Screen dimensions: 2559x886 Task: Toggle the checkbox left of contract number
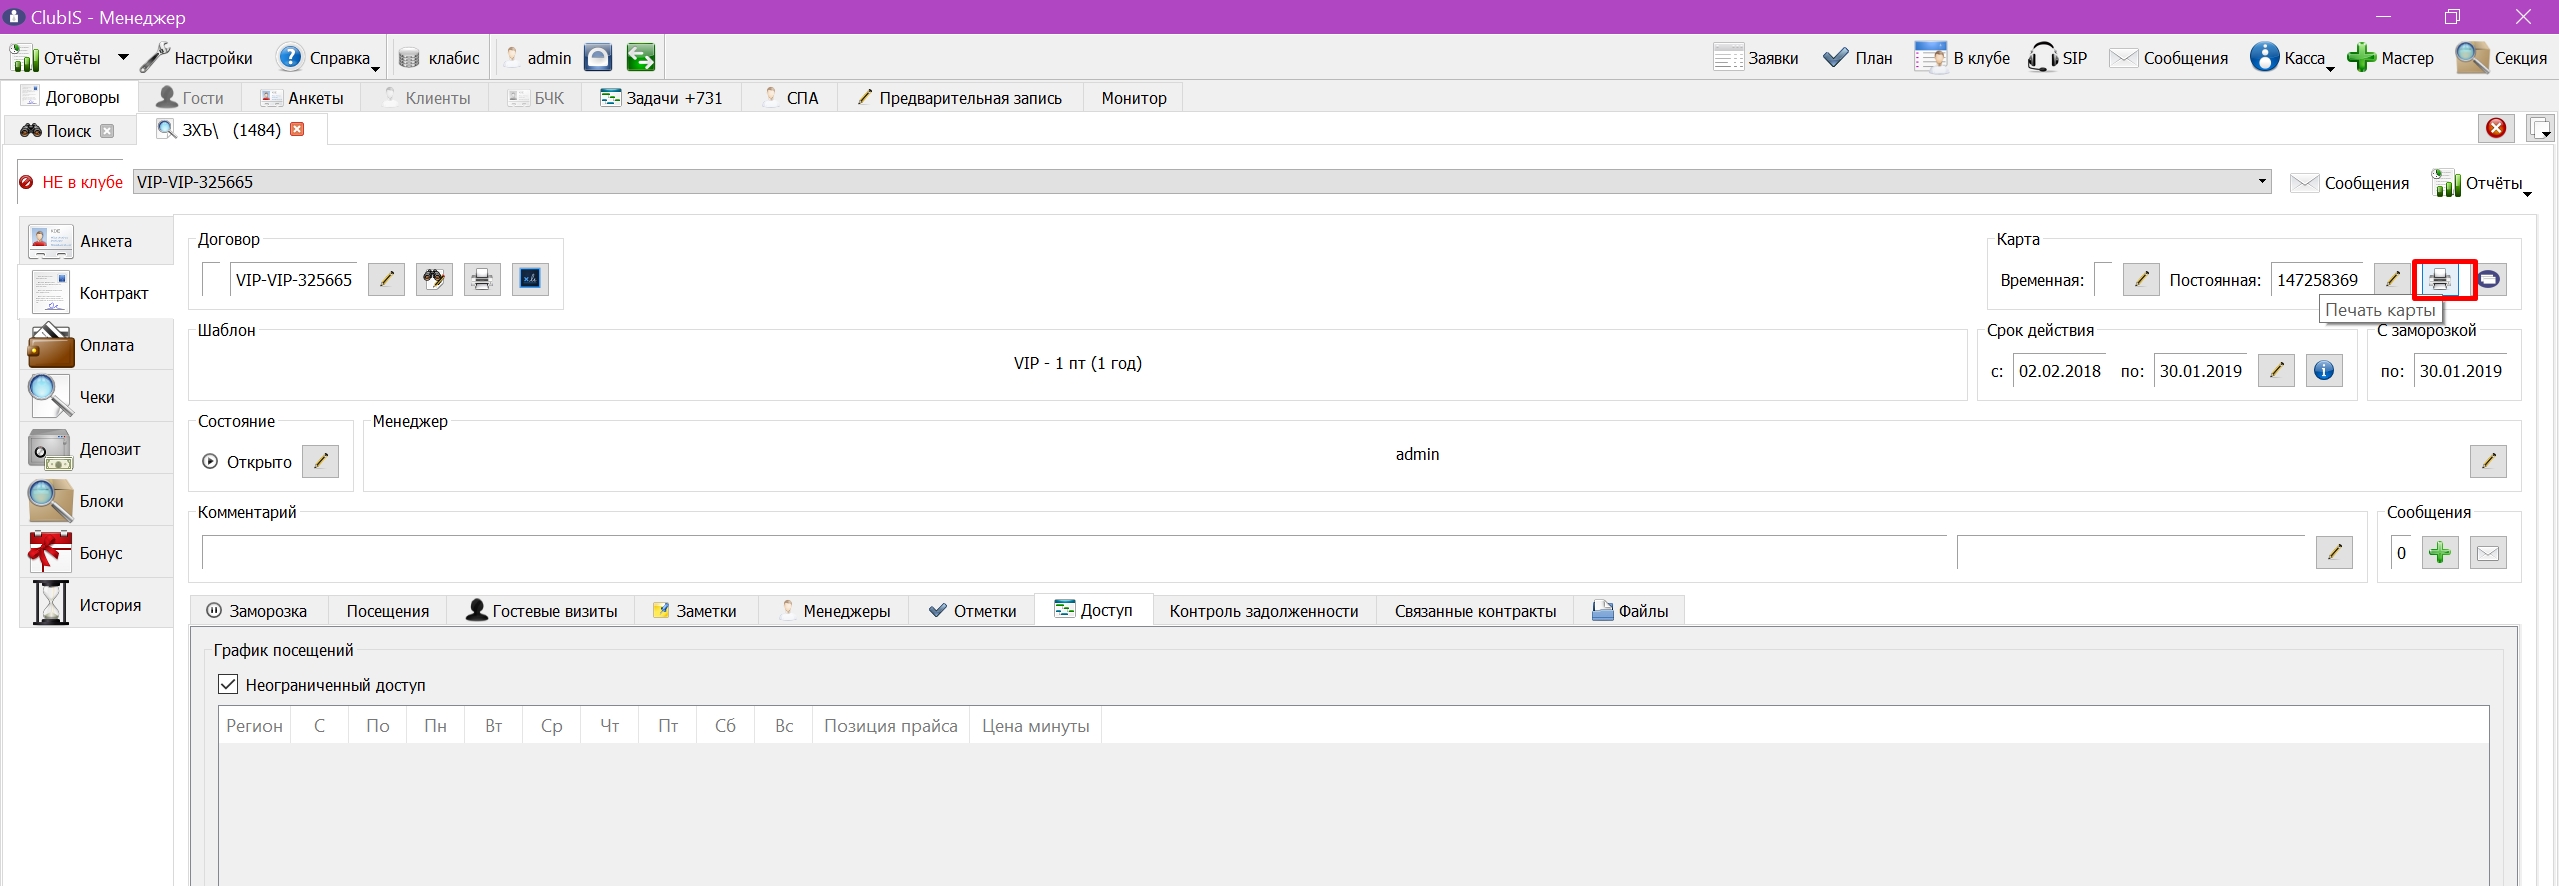[211, 279]
